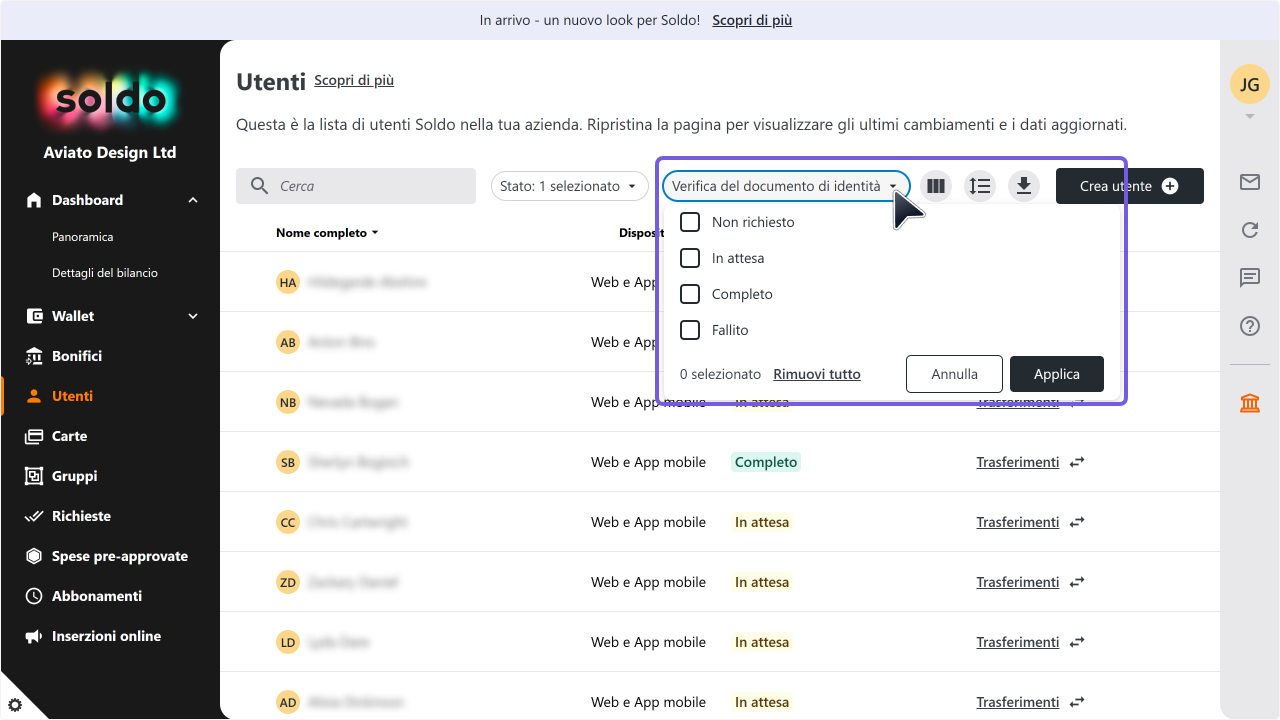
Task: Click the Gruppi icon in sidebar
Action: [34, 476]
